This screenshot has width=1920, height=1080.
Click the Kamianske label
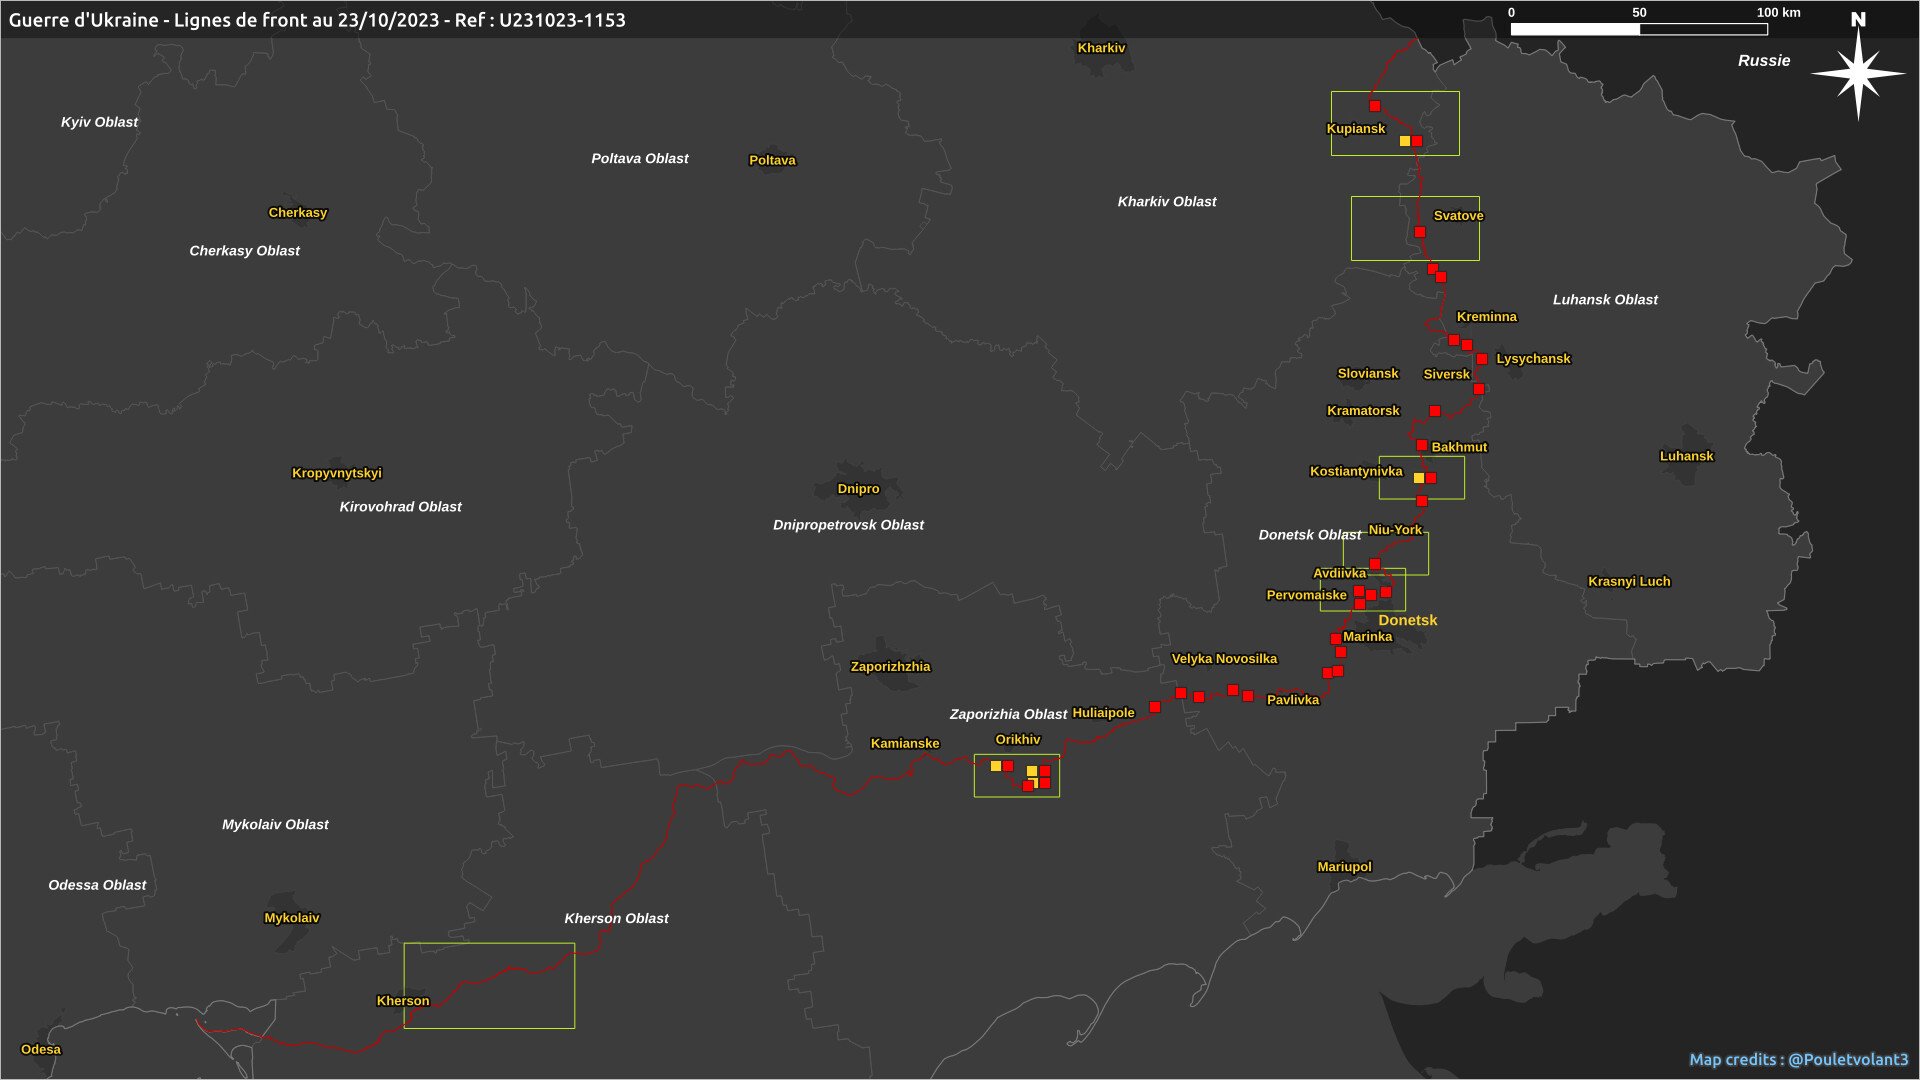[905, 744]
